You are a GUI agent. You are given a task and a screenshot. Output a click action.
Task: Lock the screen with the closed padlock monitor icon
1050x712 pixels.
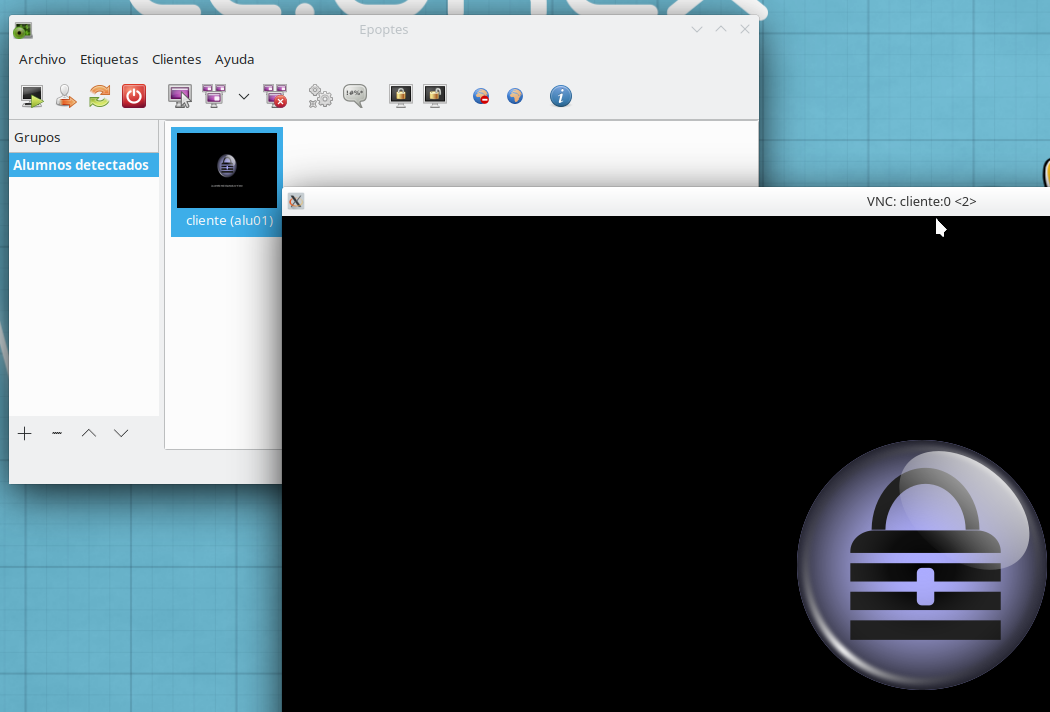pyautogui.click(x=401, y=96)
